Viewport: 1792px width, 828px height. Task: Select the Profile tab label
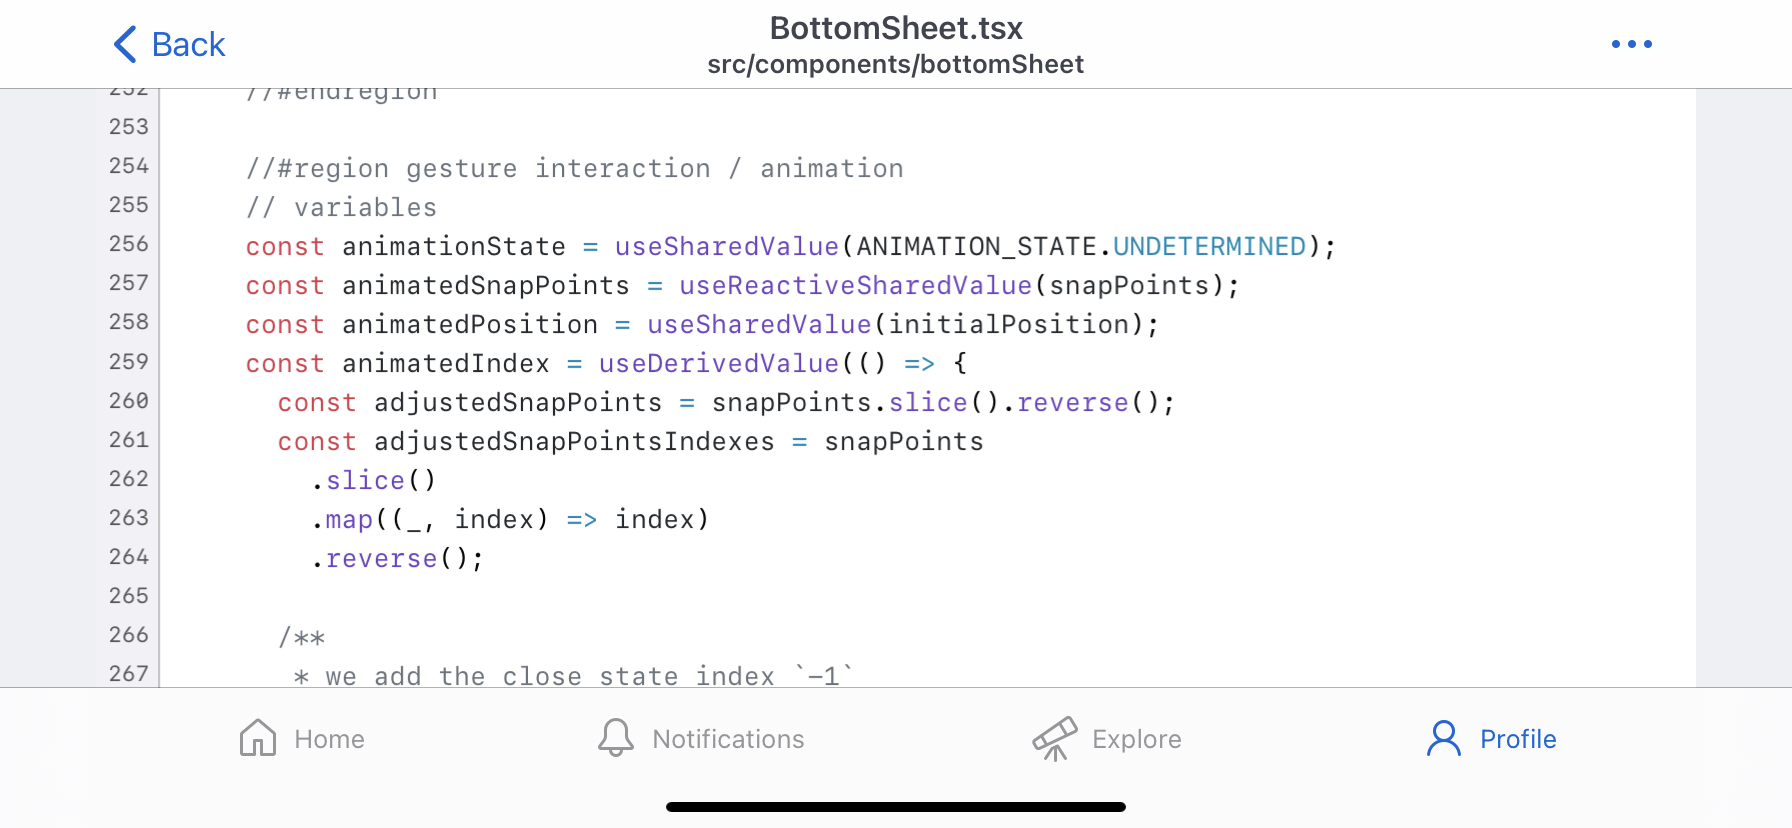(1518, 739)
